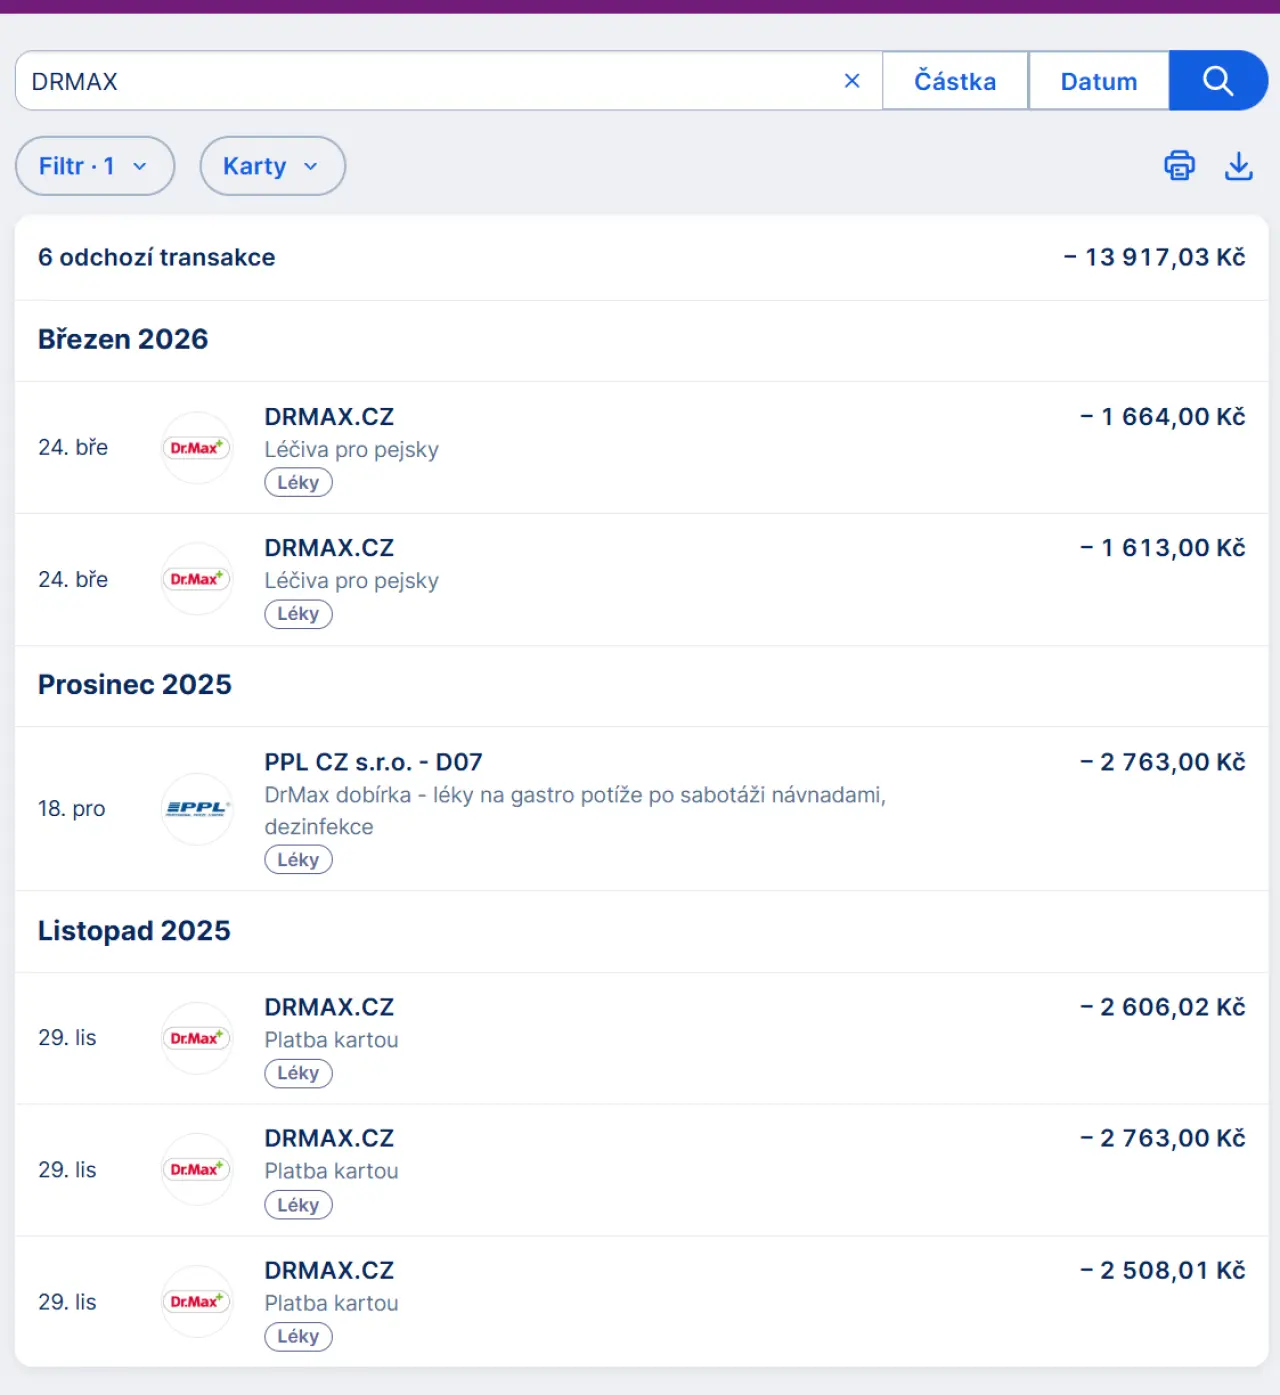Click 'Platba kartou' on the 2 508,01 Kč row
The image size is (1280, 1395).
[331, 1303]
